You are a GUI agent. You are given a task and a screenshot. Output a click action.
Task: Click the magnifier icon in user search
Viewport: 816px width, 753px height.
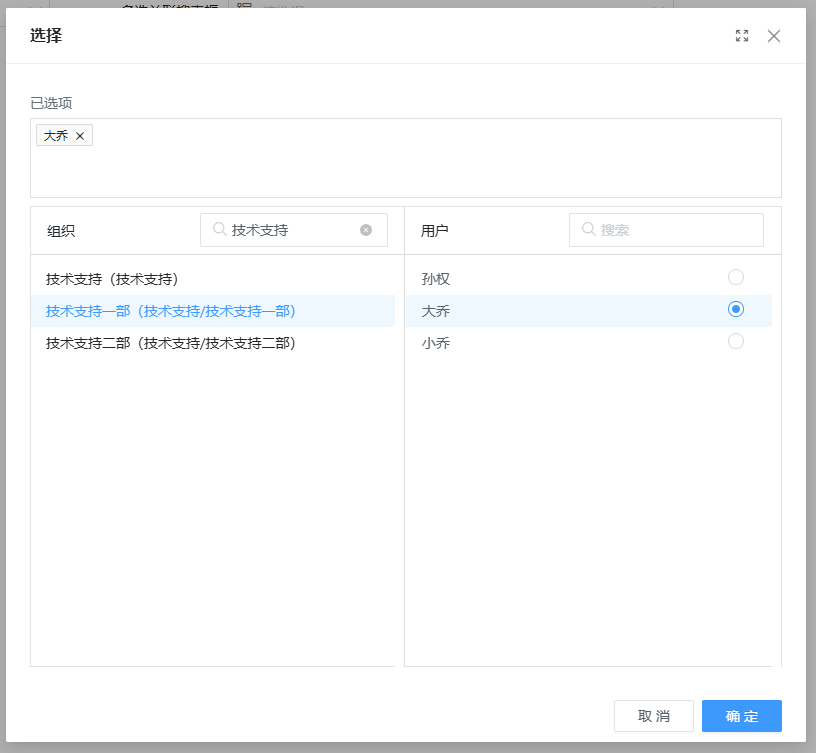point(588,229)
